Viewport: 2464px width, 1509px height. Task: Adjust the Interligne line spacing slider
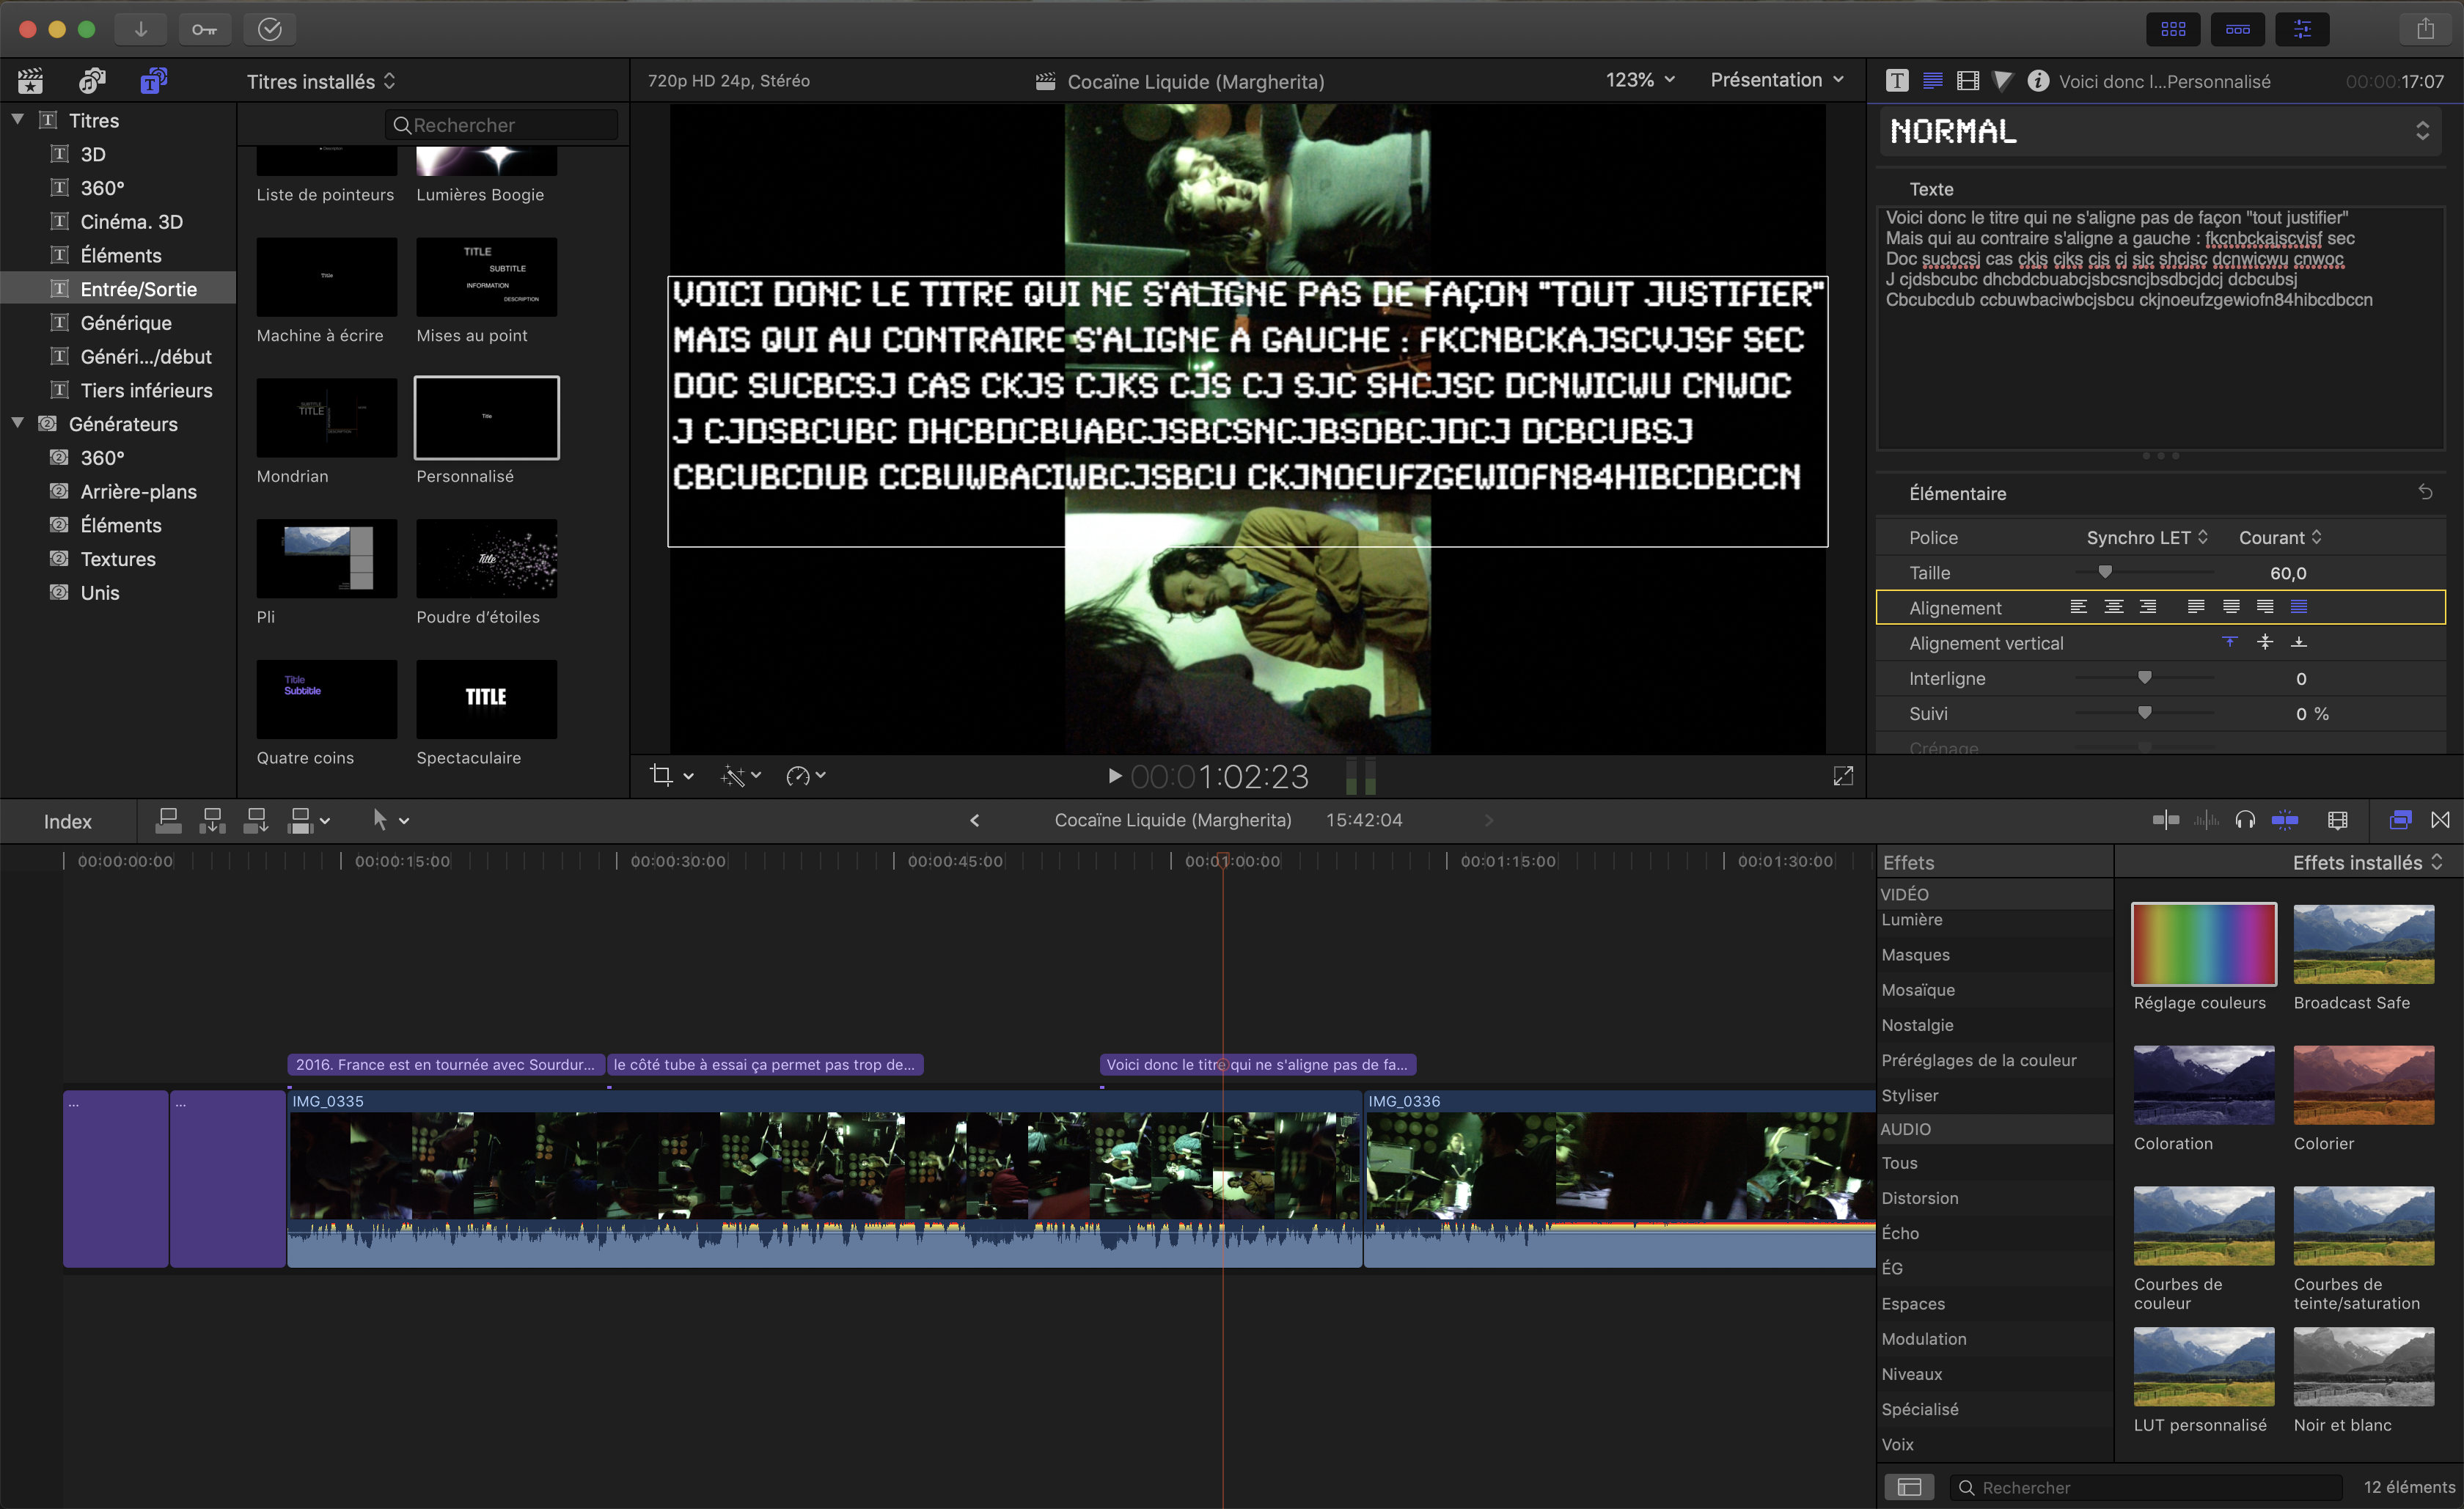(2144, 678)
